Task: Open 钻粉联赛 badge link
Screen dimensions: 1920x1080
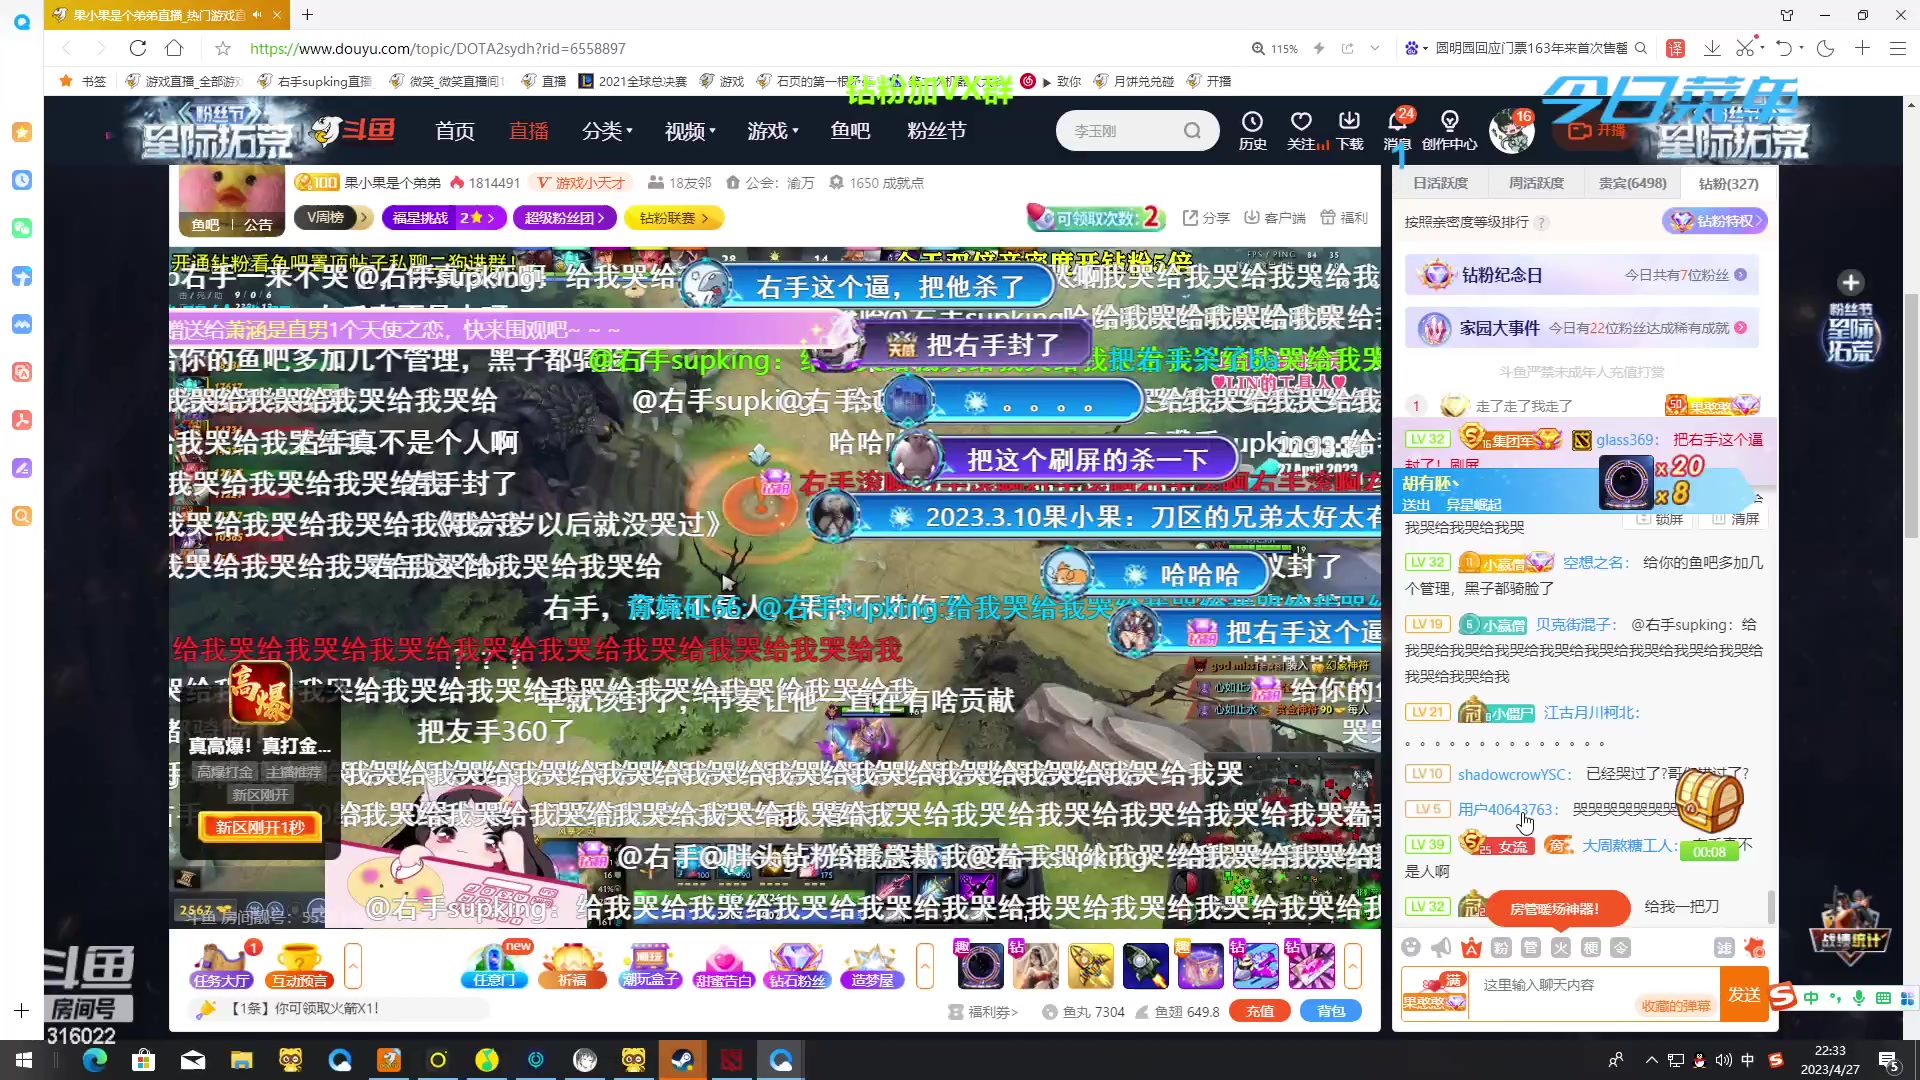Action: click(674, 217)
